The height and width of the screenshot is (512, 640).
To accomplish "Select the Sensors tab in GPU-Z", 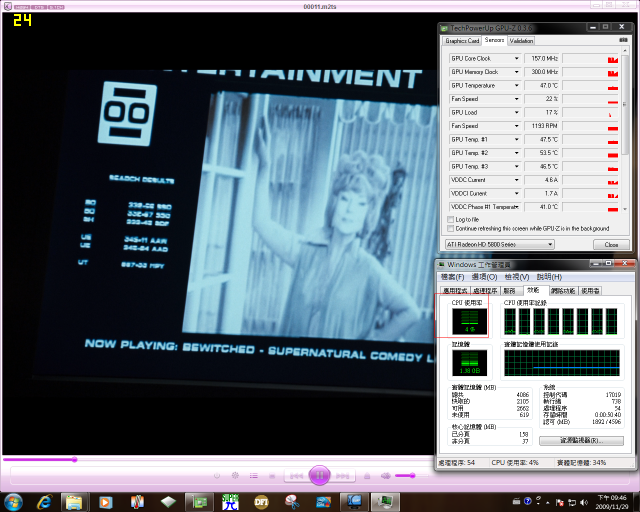I will click(494, 40).
